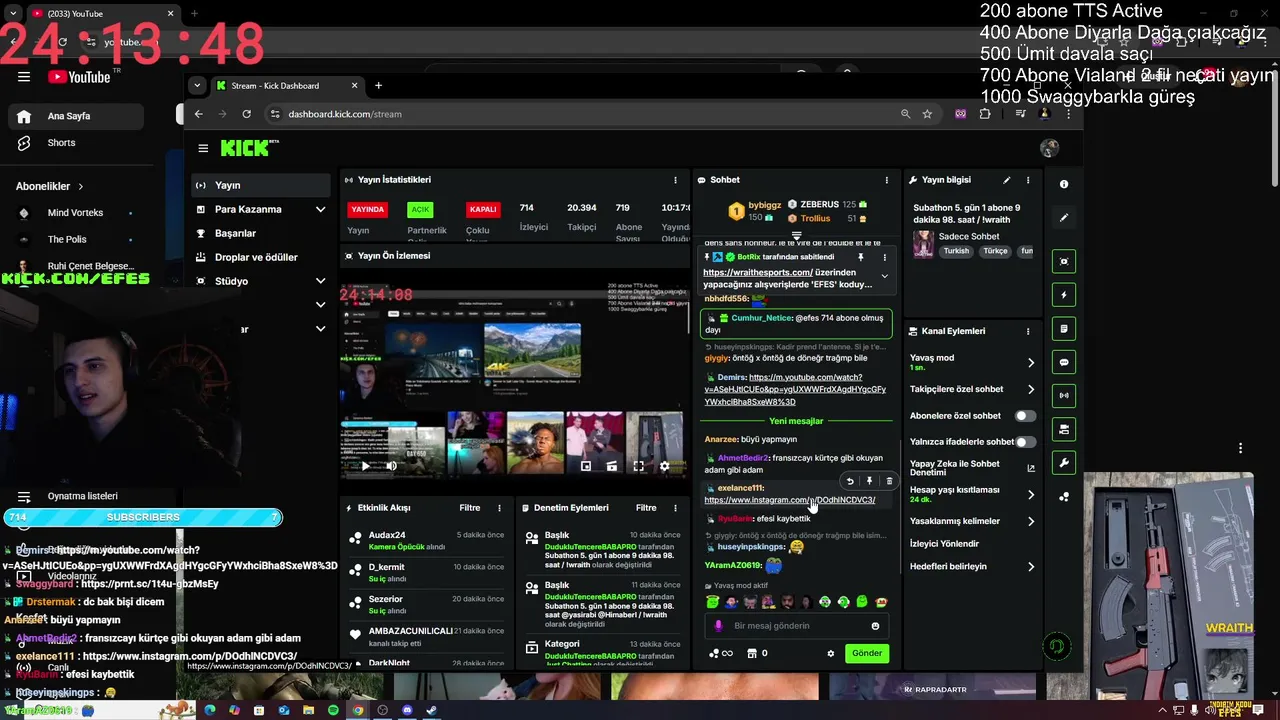Click the lightning bolt icon in right rail
1280x720 pixels.
[1064, 295]
